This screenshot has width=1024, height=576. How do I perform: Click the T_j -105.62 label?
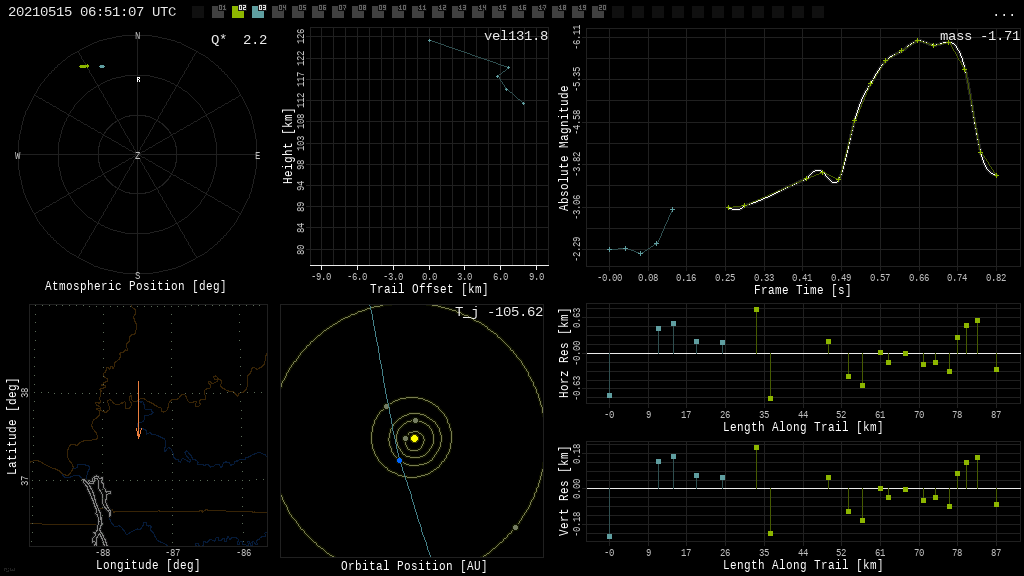pos(499,312)
